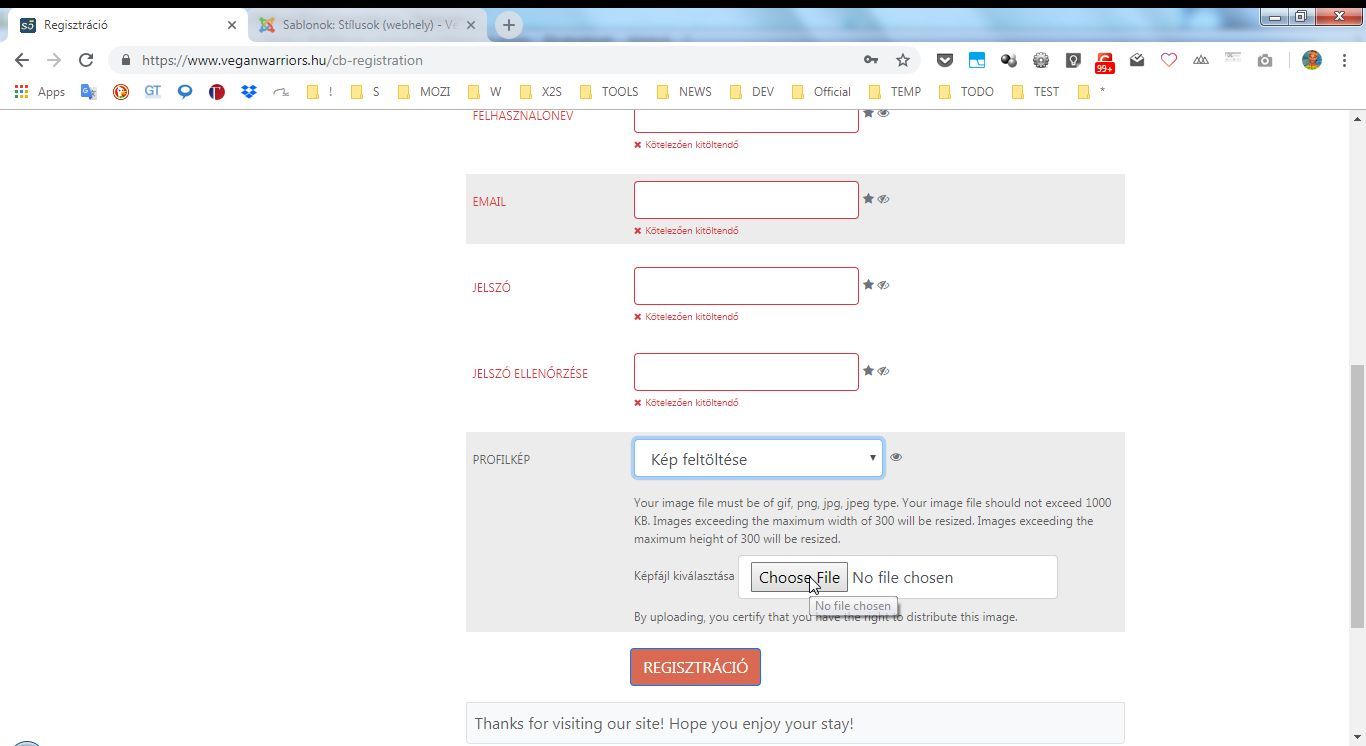This screenshot has width=1366, height=746.
Task: Open the TOOLS bookmarks folder
Action: tap(609, 92)
